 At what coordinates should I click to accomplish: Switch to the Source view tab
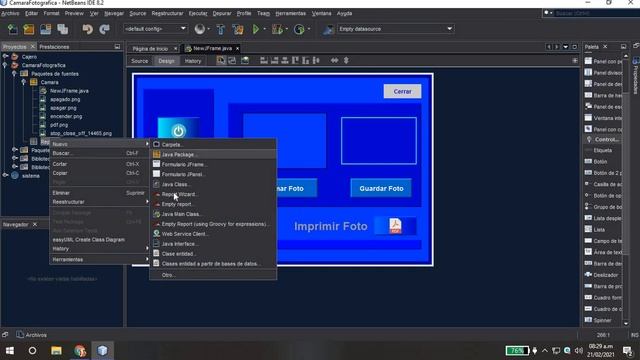pyautogui.click(x=140, y=61)
